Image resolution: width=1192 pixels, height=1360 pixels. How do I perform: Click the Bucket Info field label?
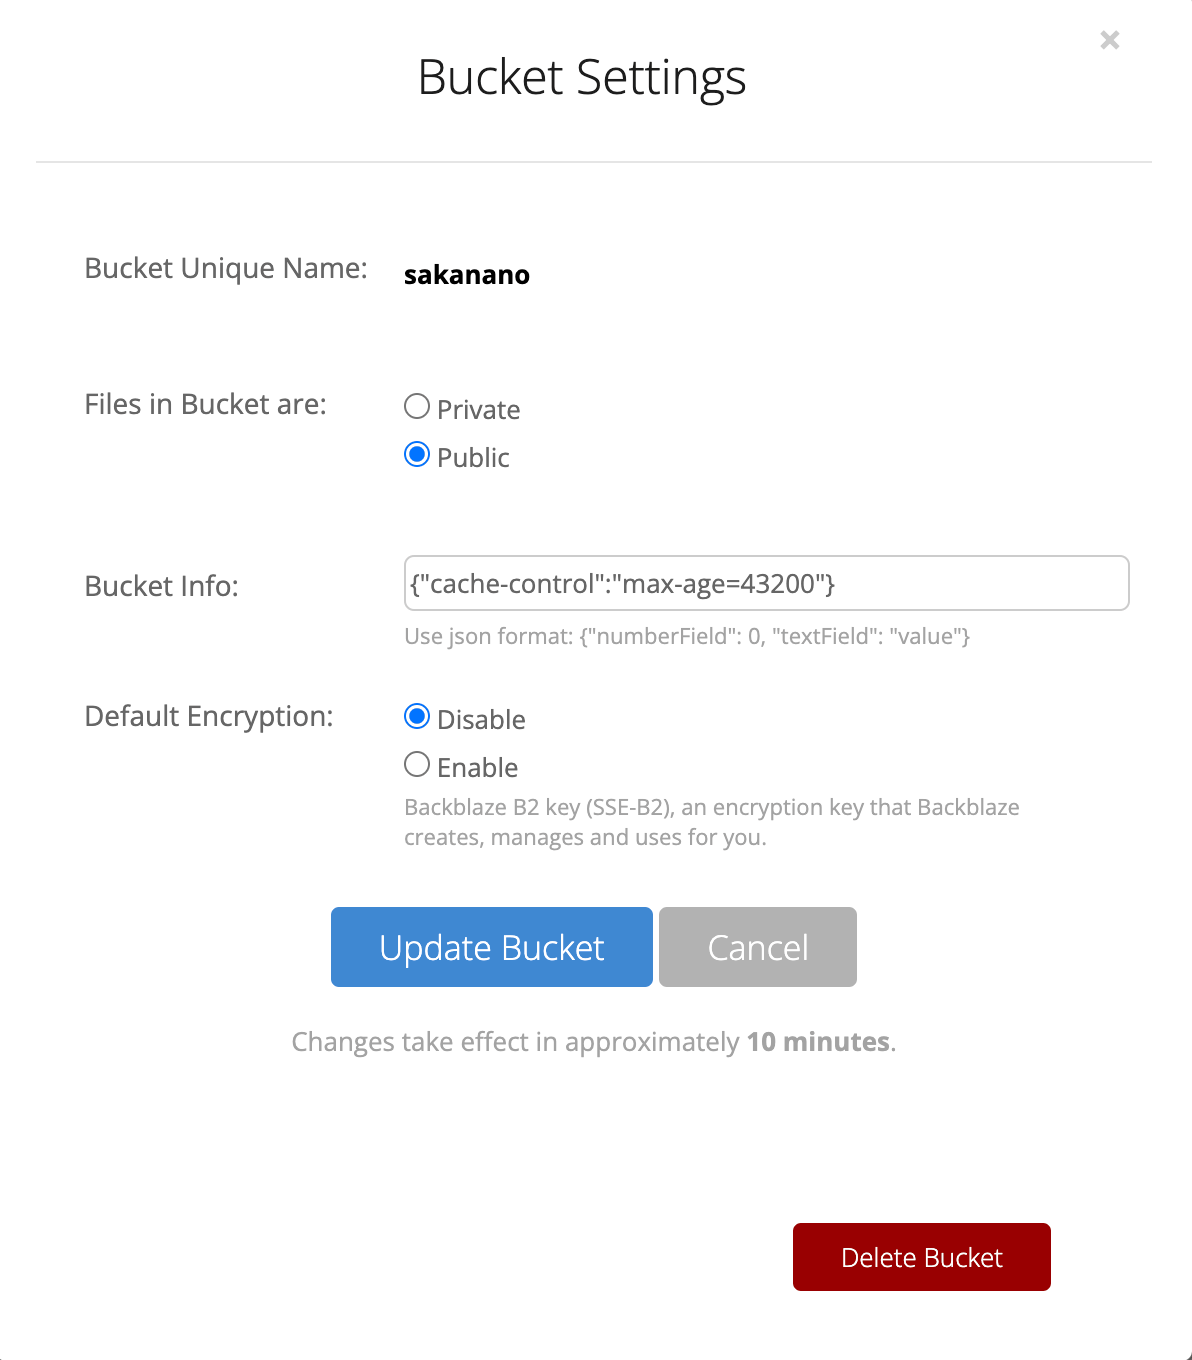coord(162,586)
